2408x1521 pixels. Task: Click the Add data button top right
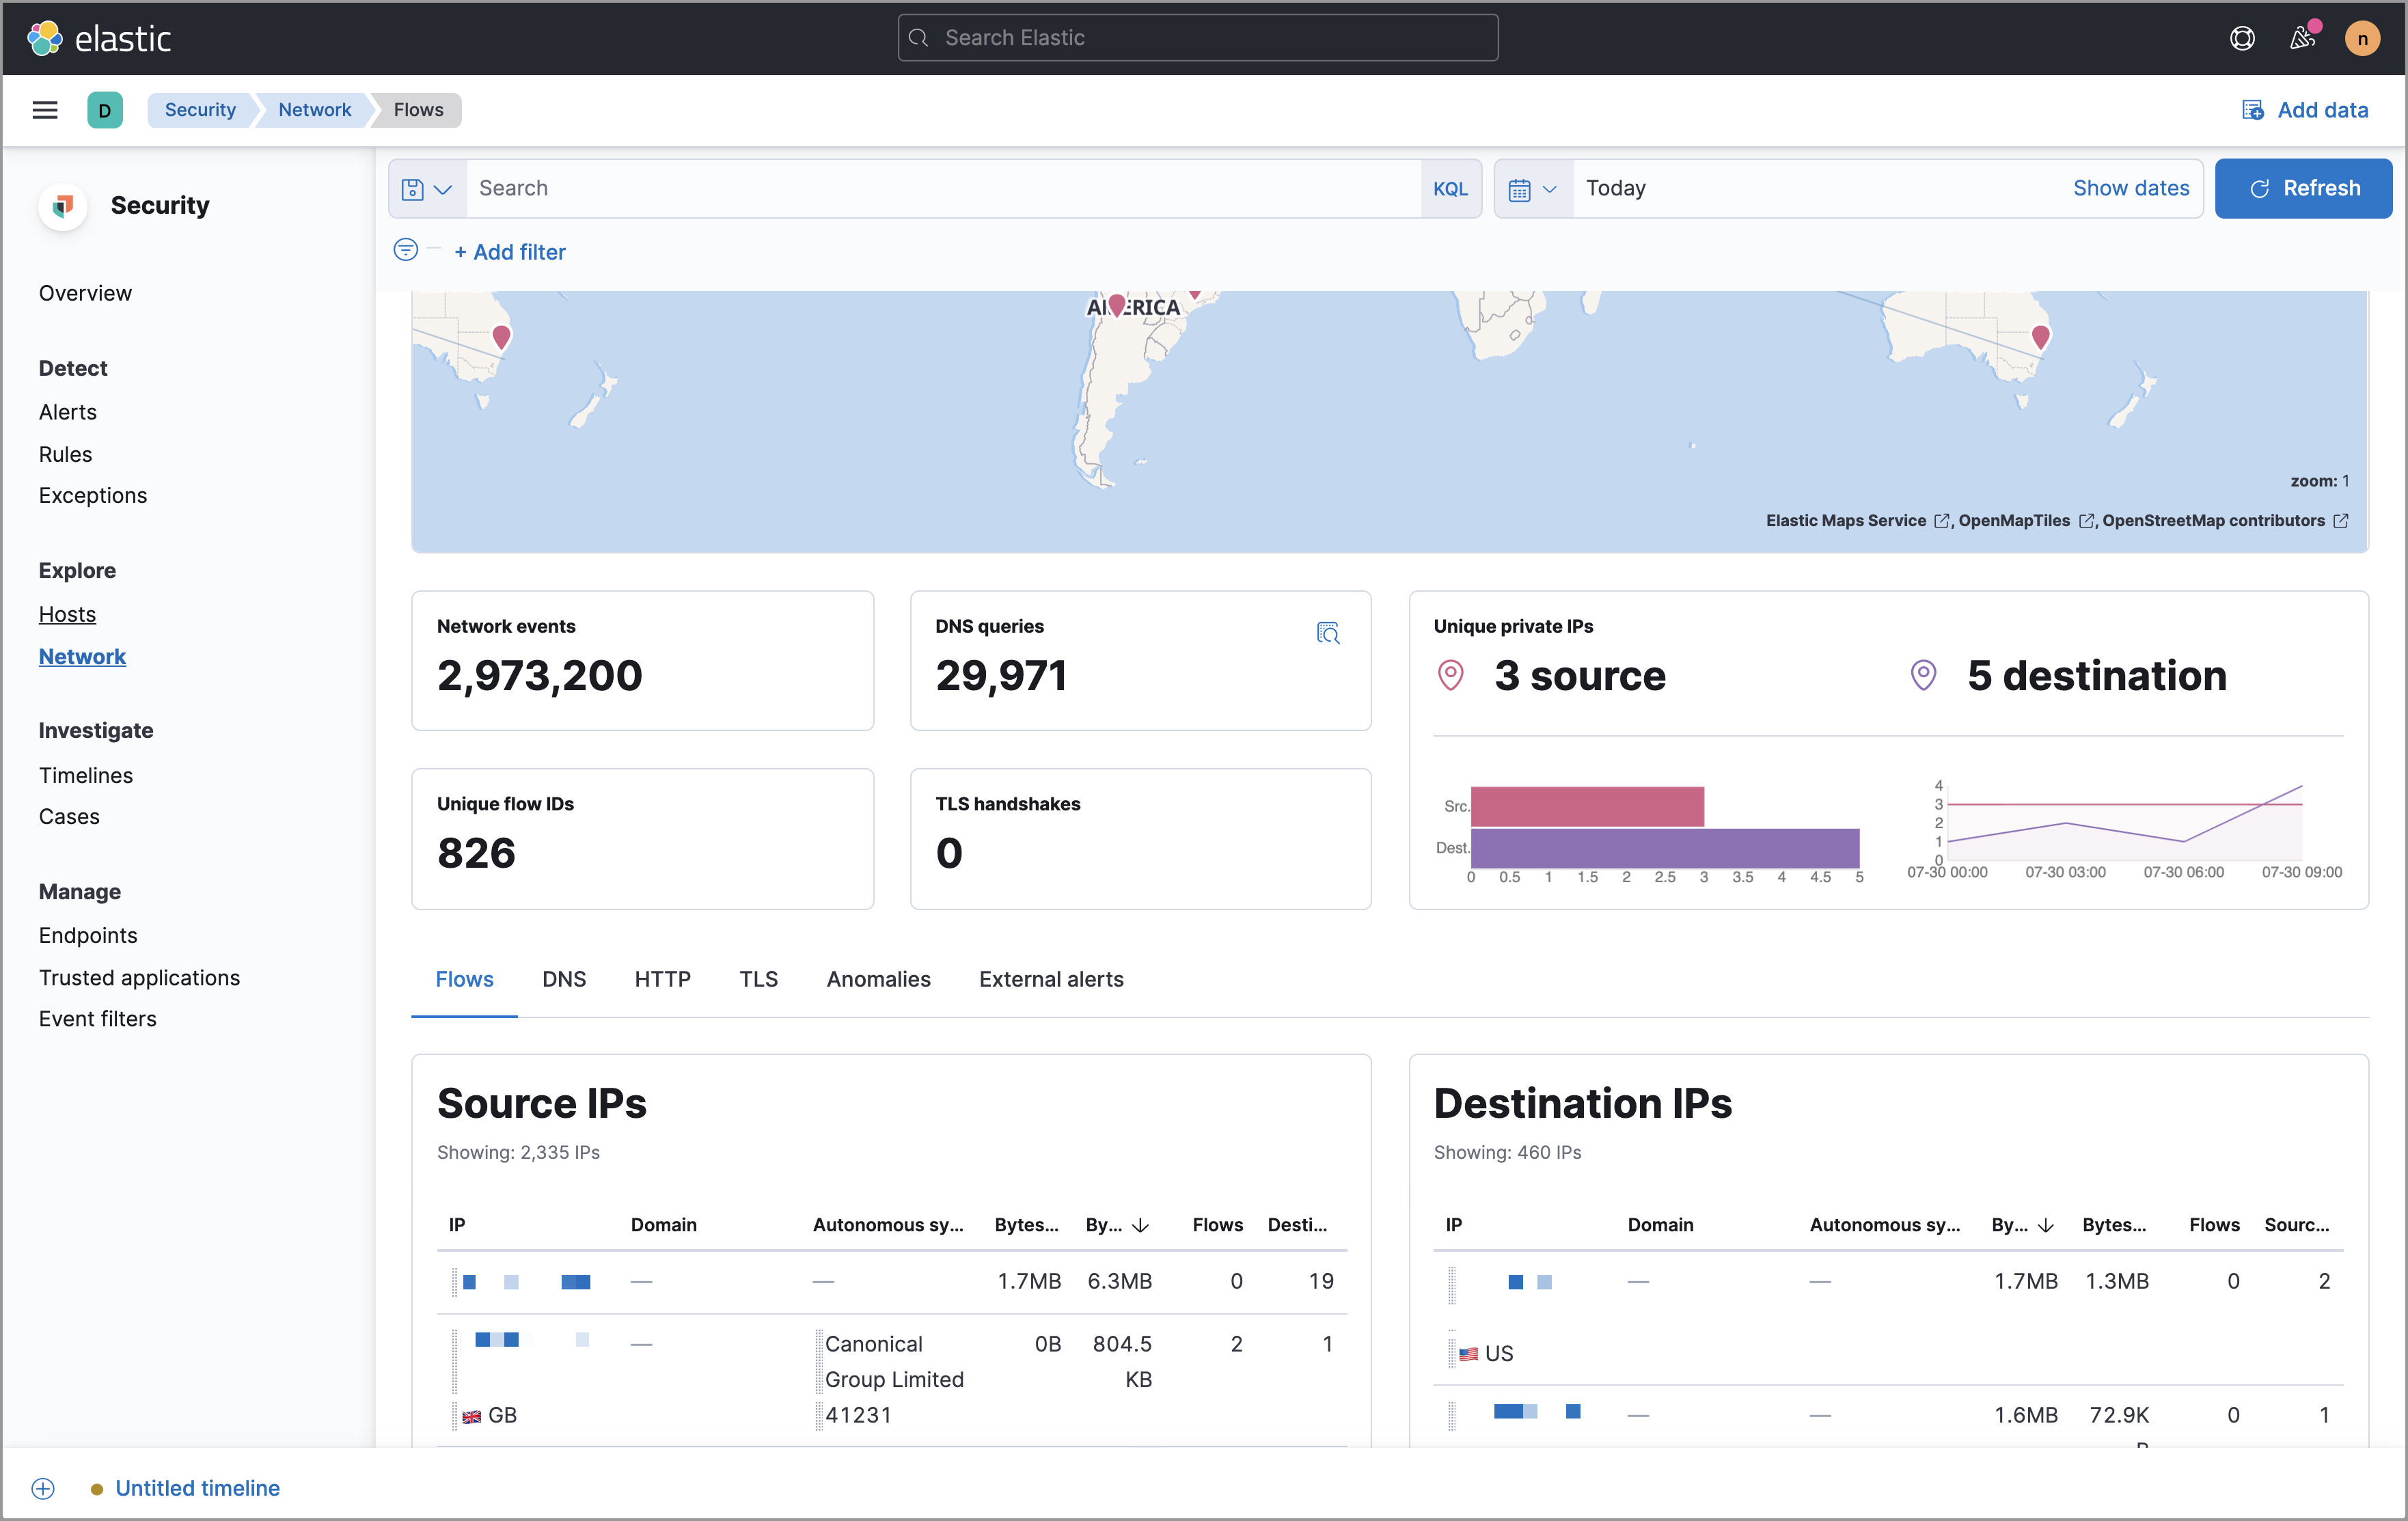tap(2305, 109)
